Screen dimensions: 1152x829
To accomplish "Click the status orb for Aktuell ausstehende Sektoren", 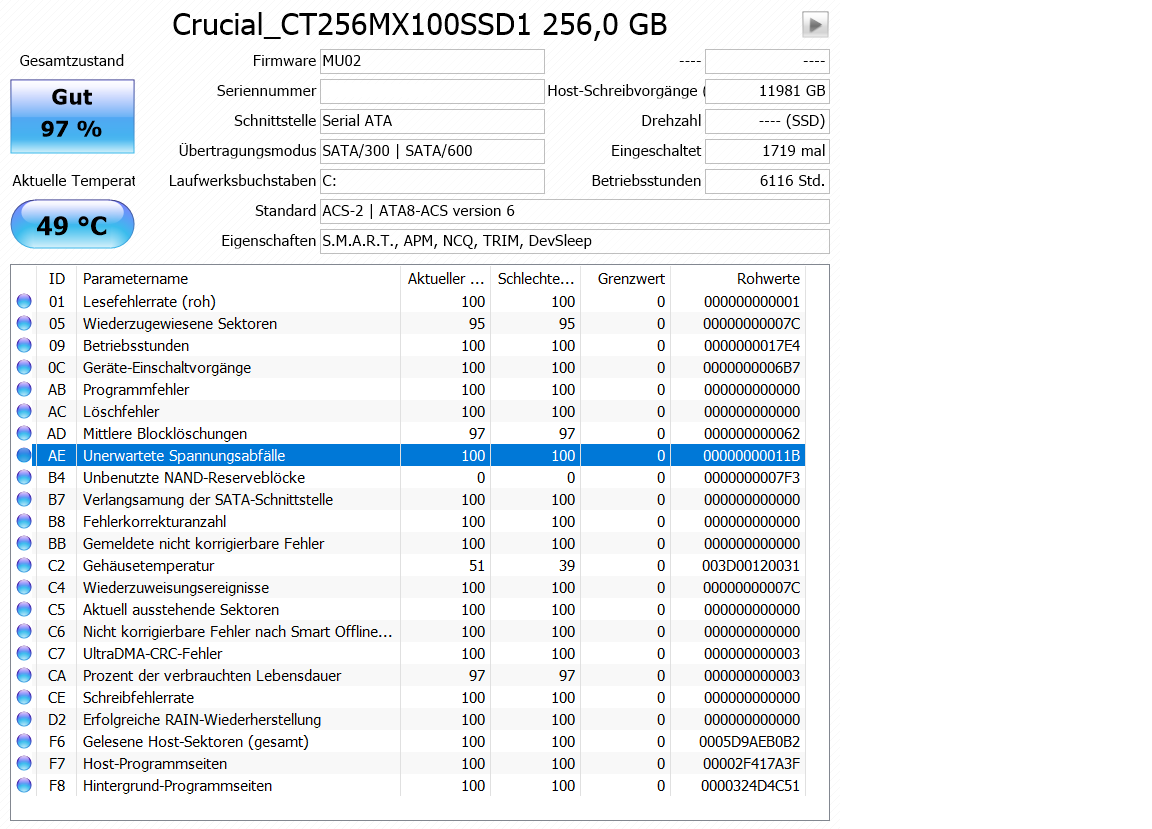I will [x=24, y=610].
